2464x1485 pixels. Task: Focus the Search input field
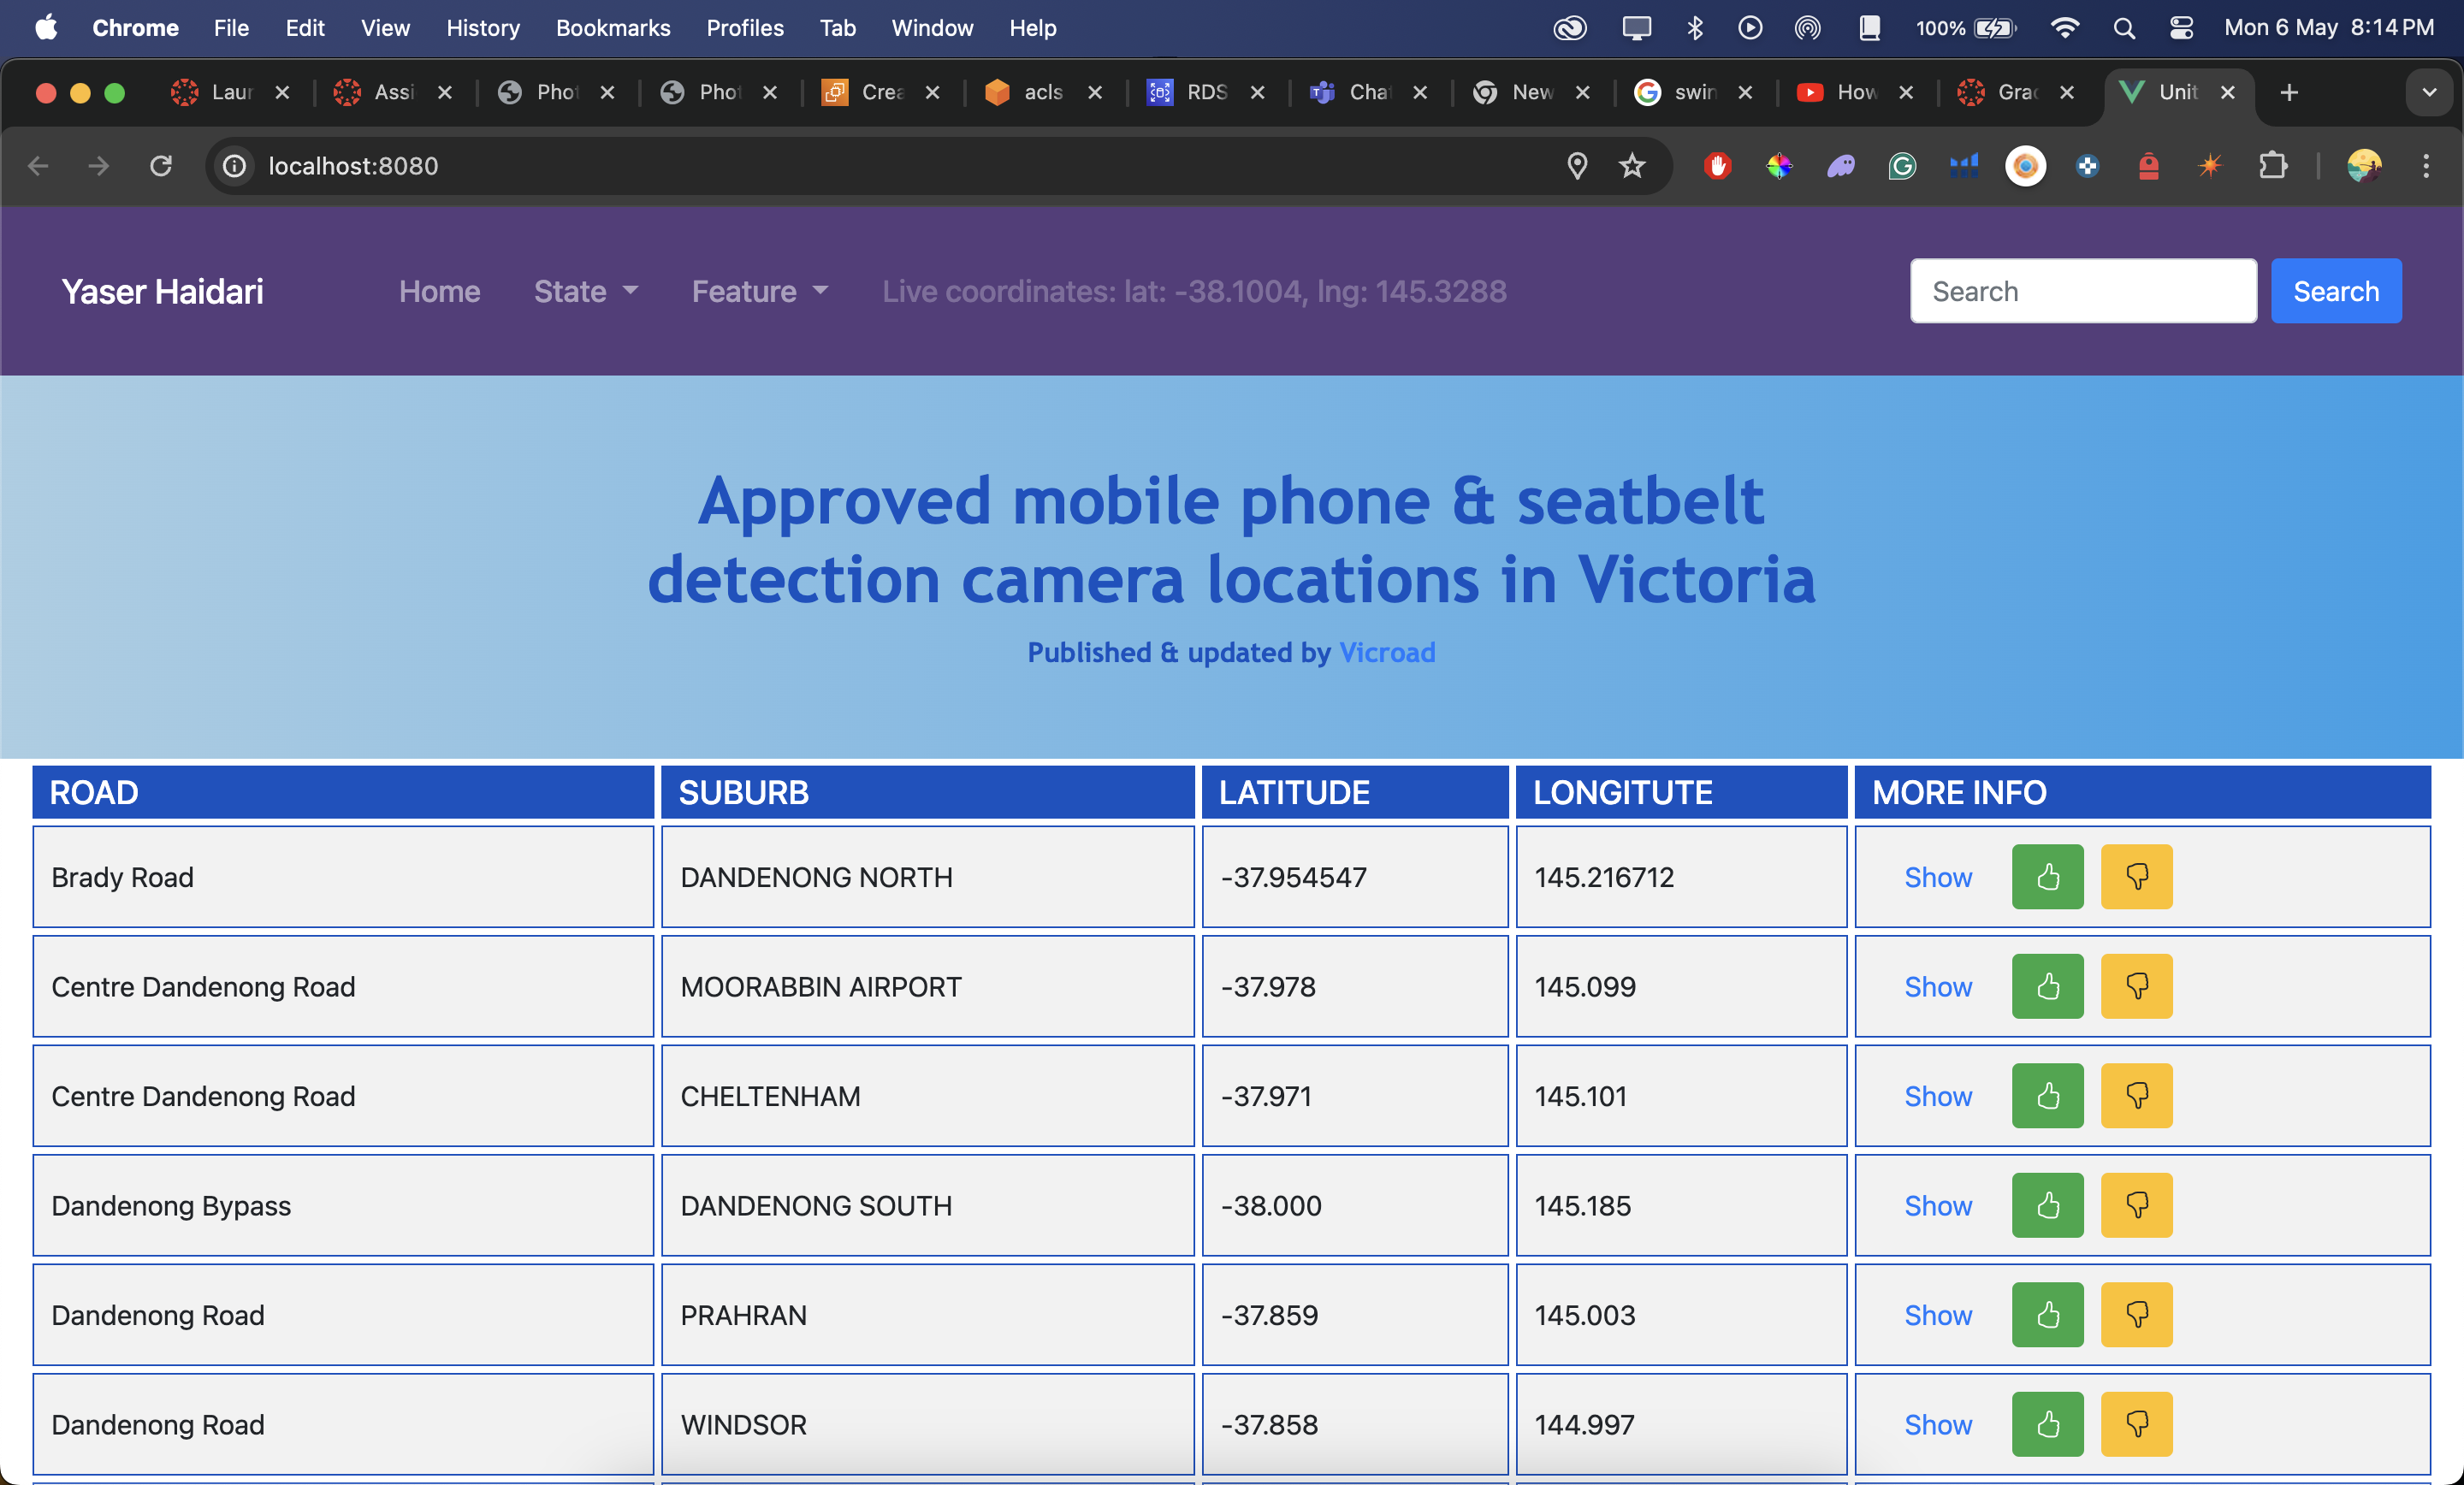2083,291
